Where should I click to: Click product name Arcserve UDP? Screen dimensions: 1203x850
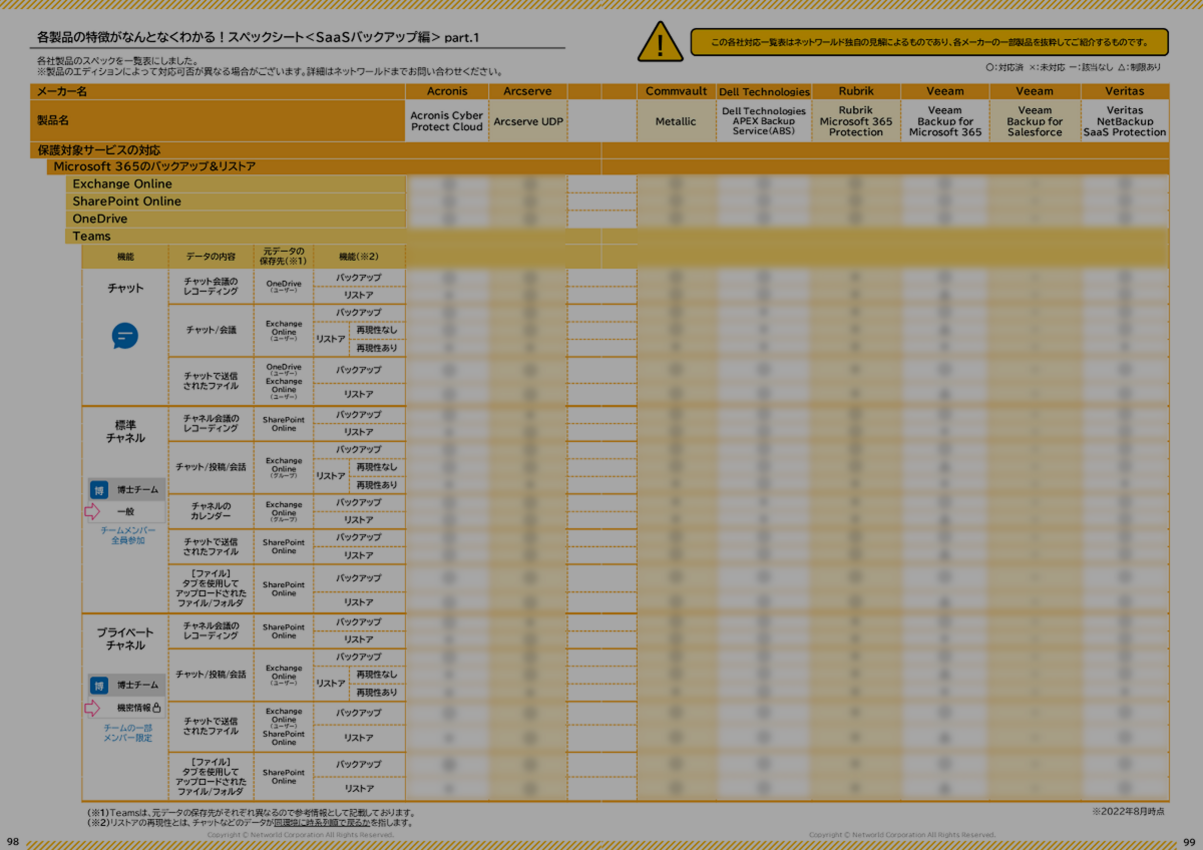point(528,122)
